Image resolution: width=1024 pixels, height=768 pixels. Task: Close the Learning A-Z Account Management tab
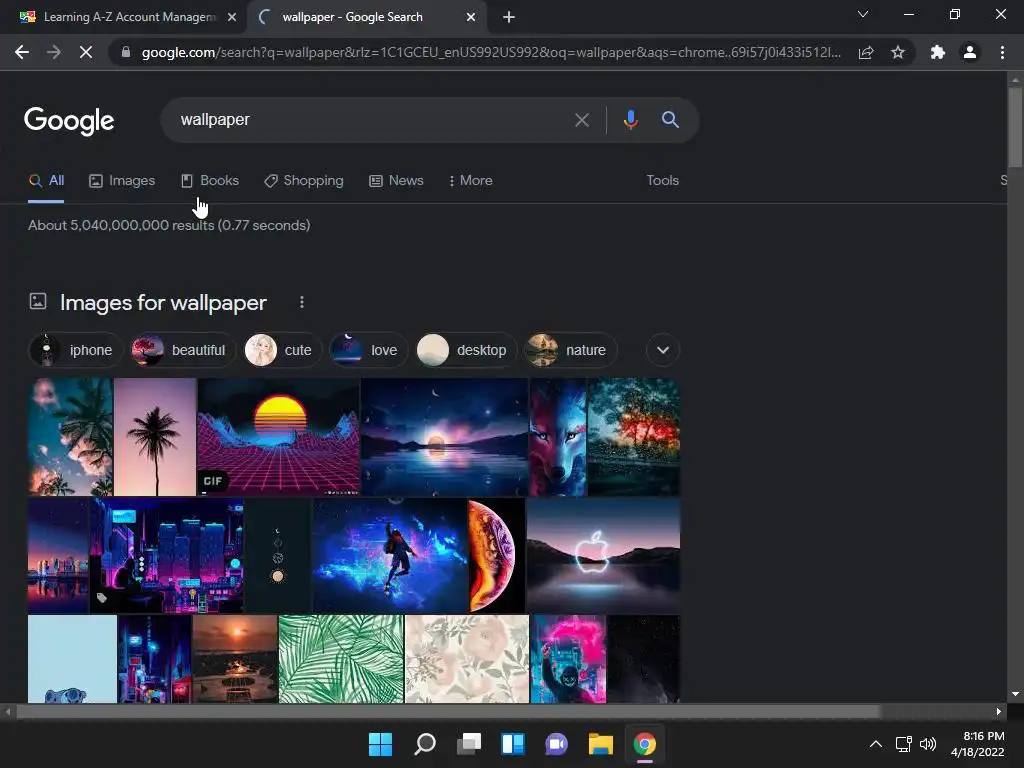tap(232, 17)
